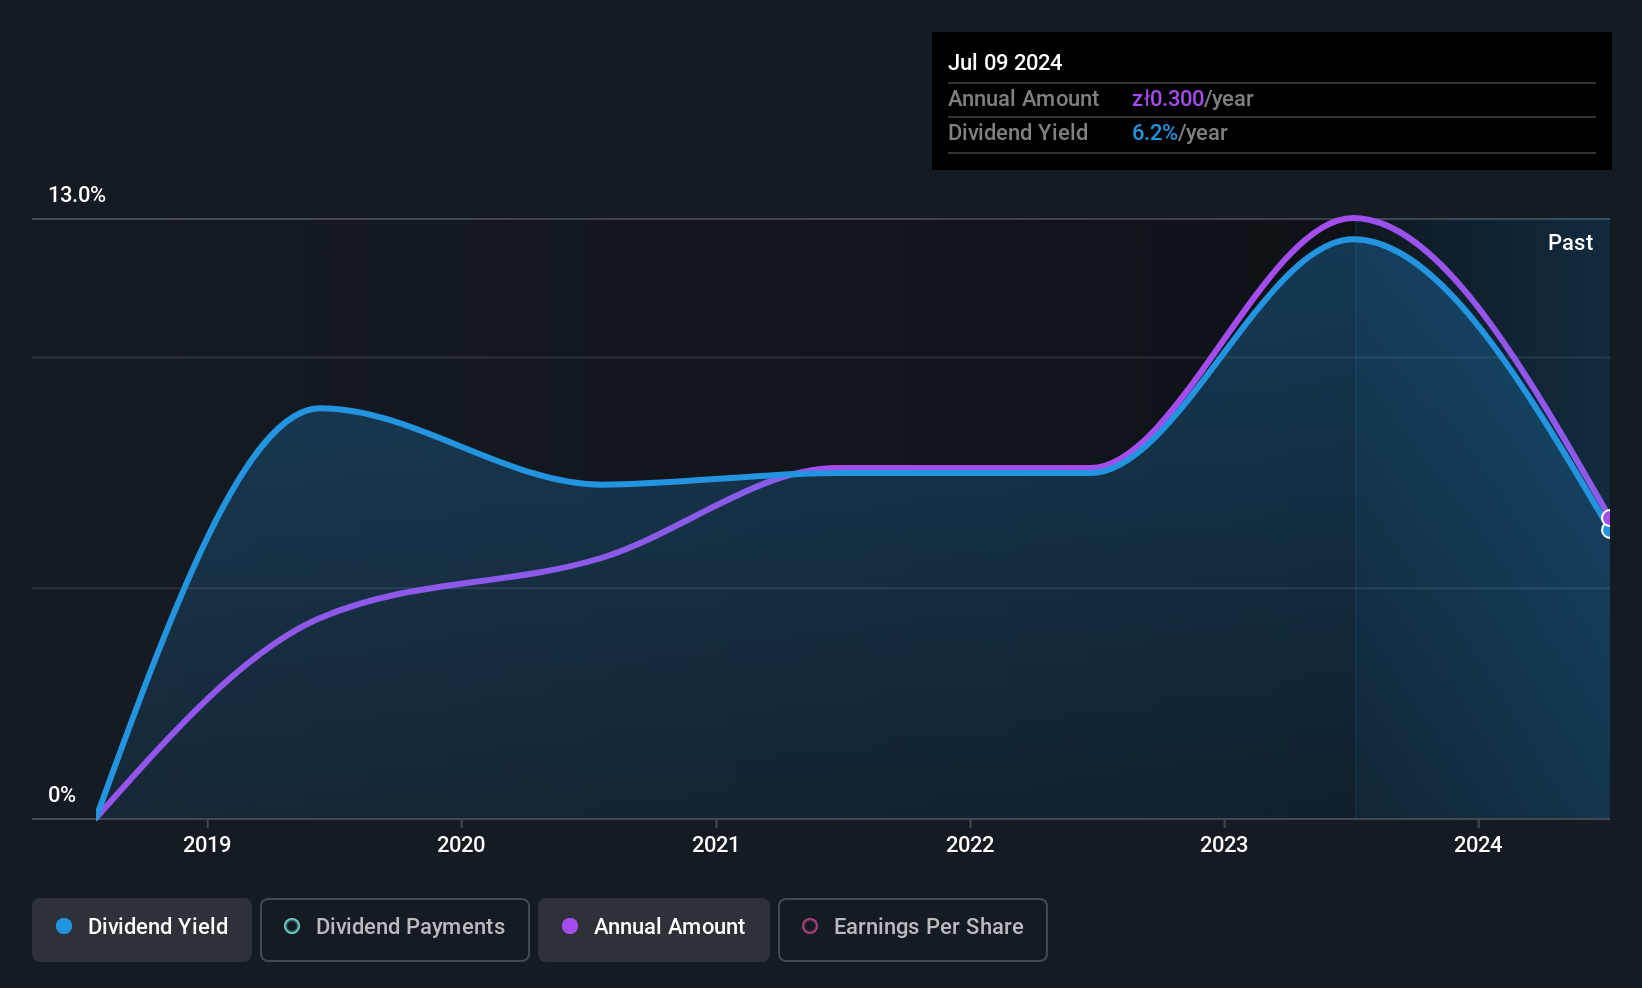Click the Jul 09 2024 tooltip date
Image resolution: width=1642 pixels, height=988 pixels.
click(1005, 62)
